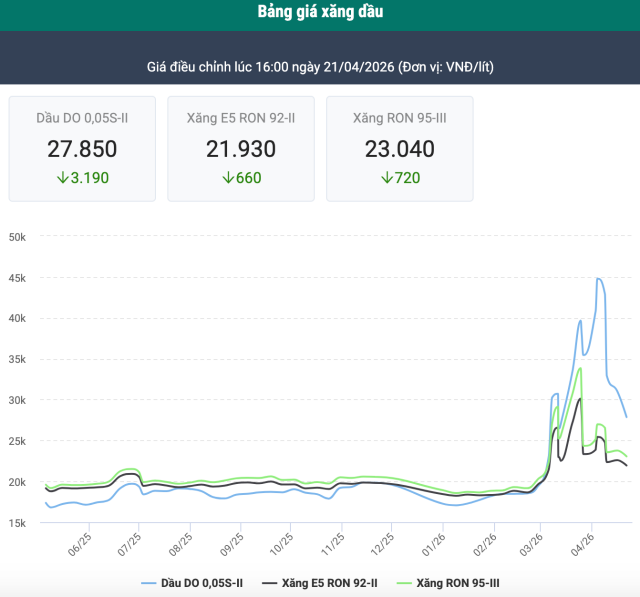Click the price adjustment date subtitle
The image size is (640, 597).
coord(320,67)
